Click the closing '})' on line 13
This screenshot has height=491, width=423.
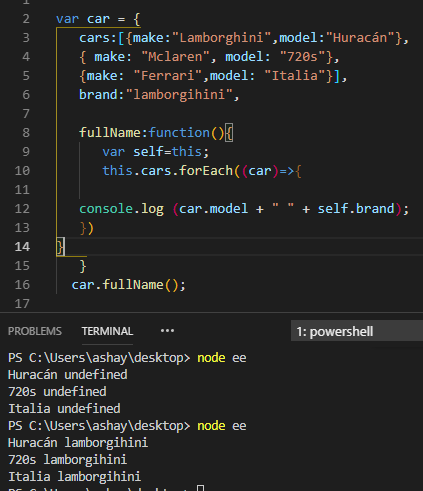click(87, 228)
